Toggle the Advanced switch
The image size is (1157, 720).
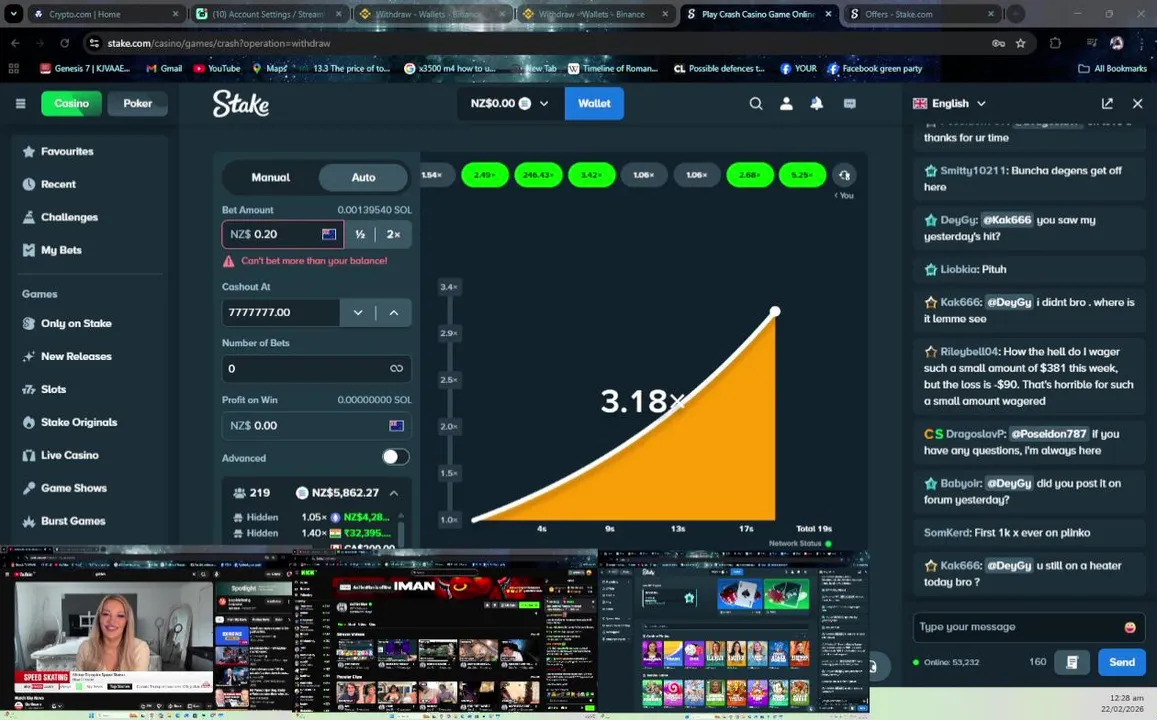click(395, 457)
